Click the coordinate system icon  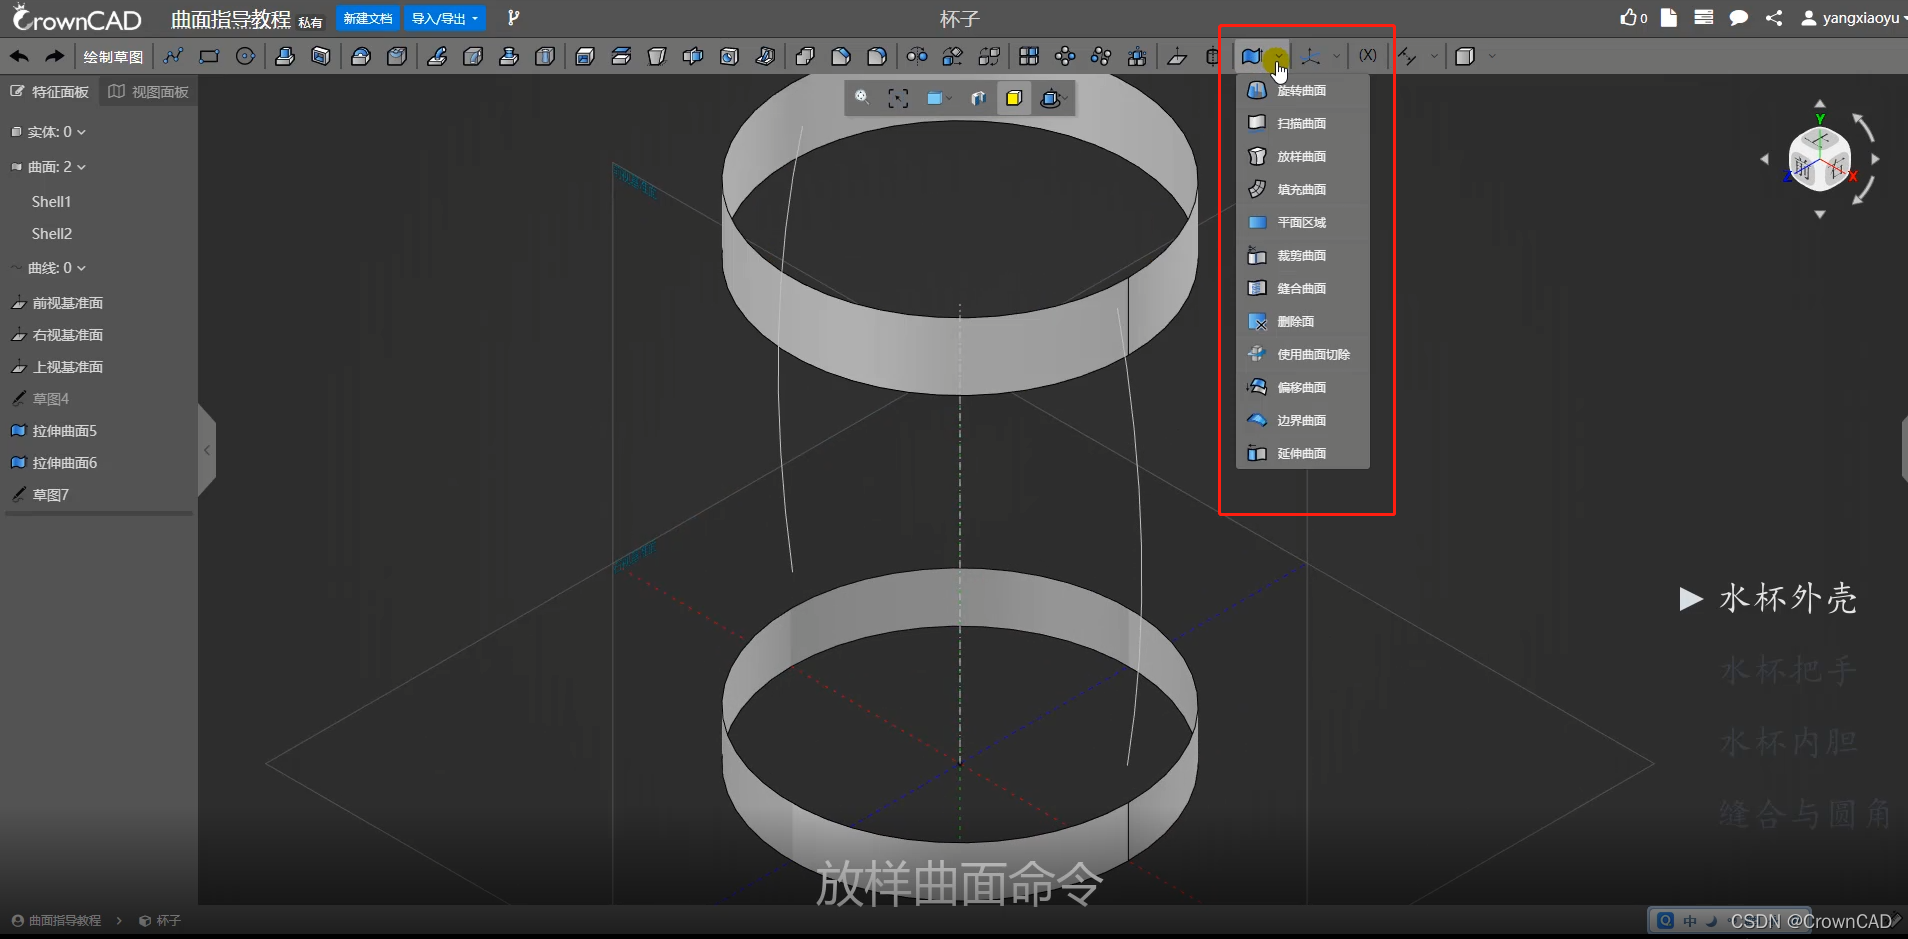pos(1311,56)
